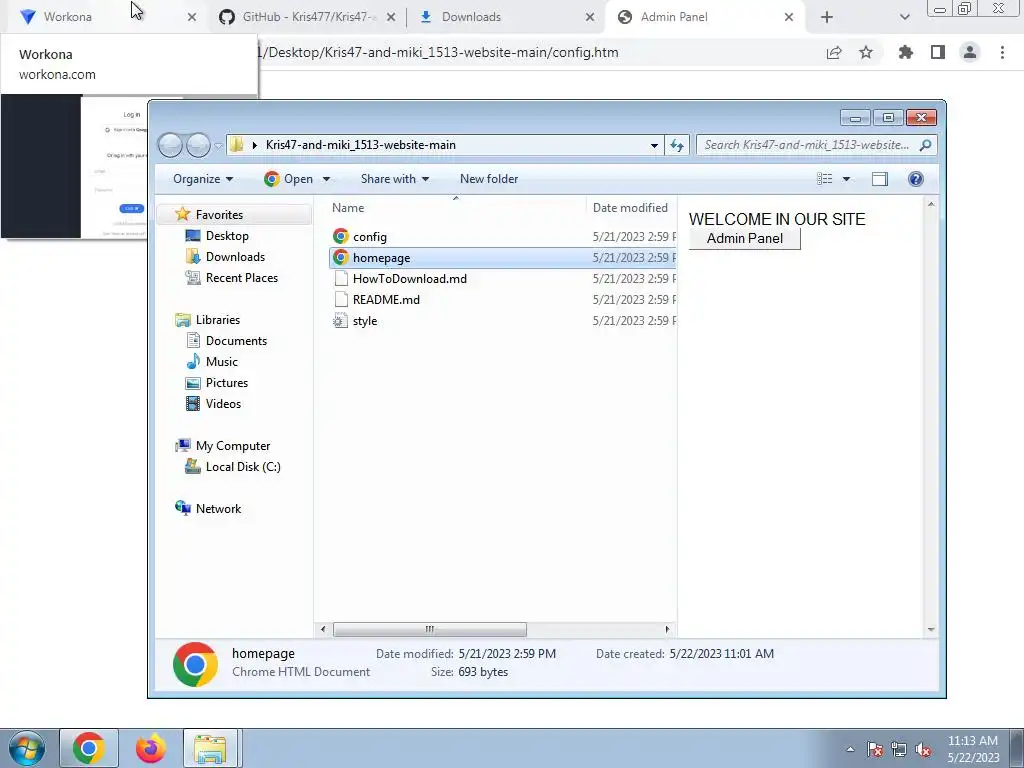Click the share page icon in Chrome
Image resolution: width=1024 pixels, height=768 pixels.
[834, 52]
